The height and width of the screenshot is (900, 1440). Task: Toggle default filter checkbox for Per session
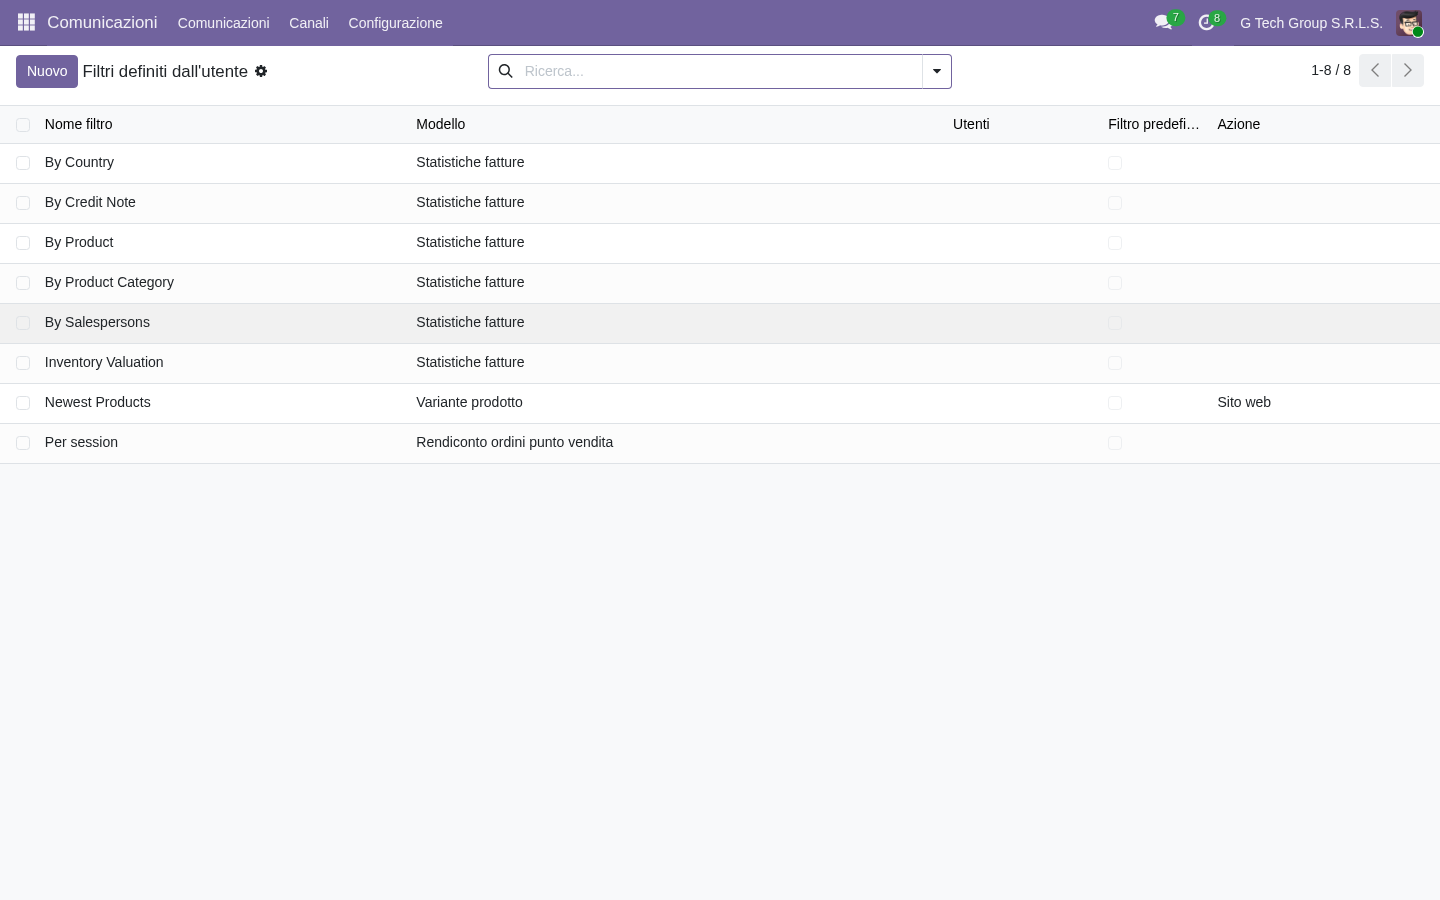[1115, 443]
